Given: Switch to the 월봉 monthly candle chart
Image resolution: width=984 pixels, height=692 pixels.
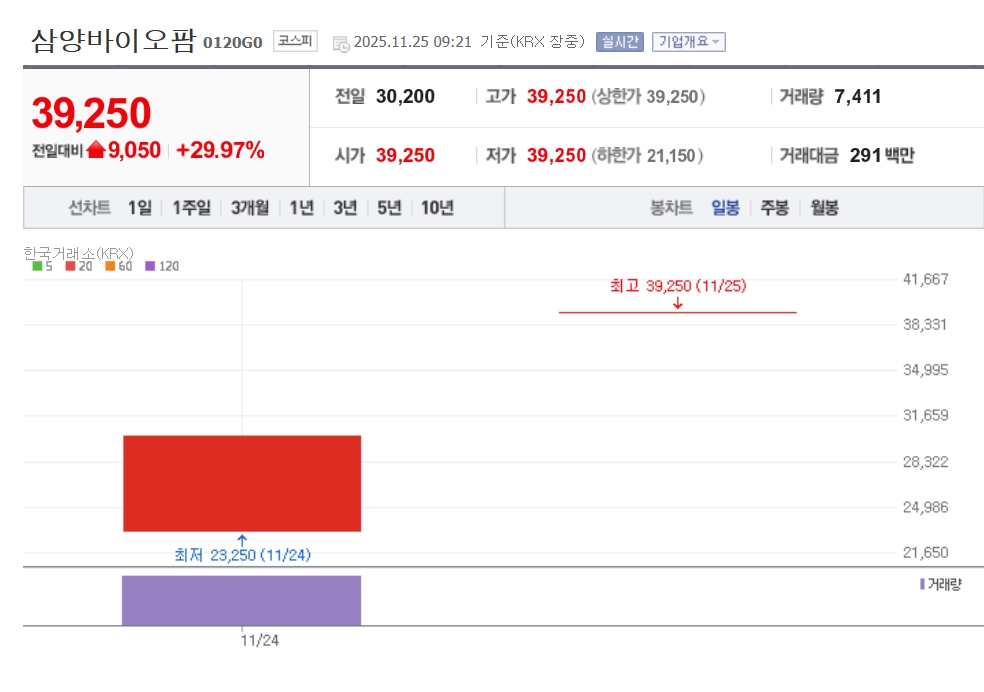Looking at the screenshot, I should pos(824,208).
